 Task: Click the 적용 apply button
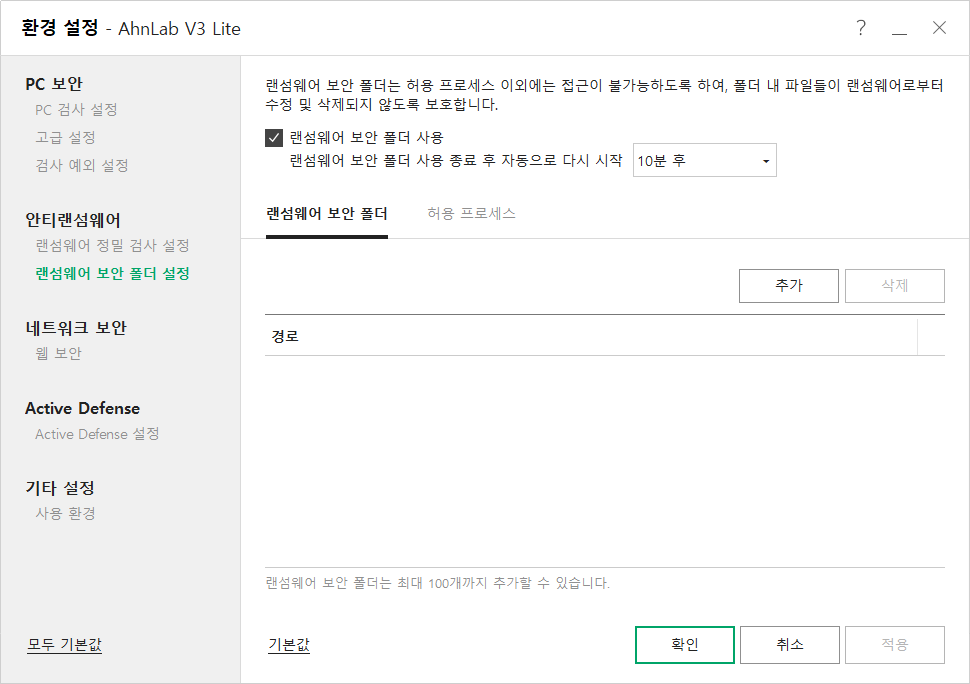(895, 644)
